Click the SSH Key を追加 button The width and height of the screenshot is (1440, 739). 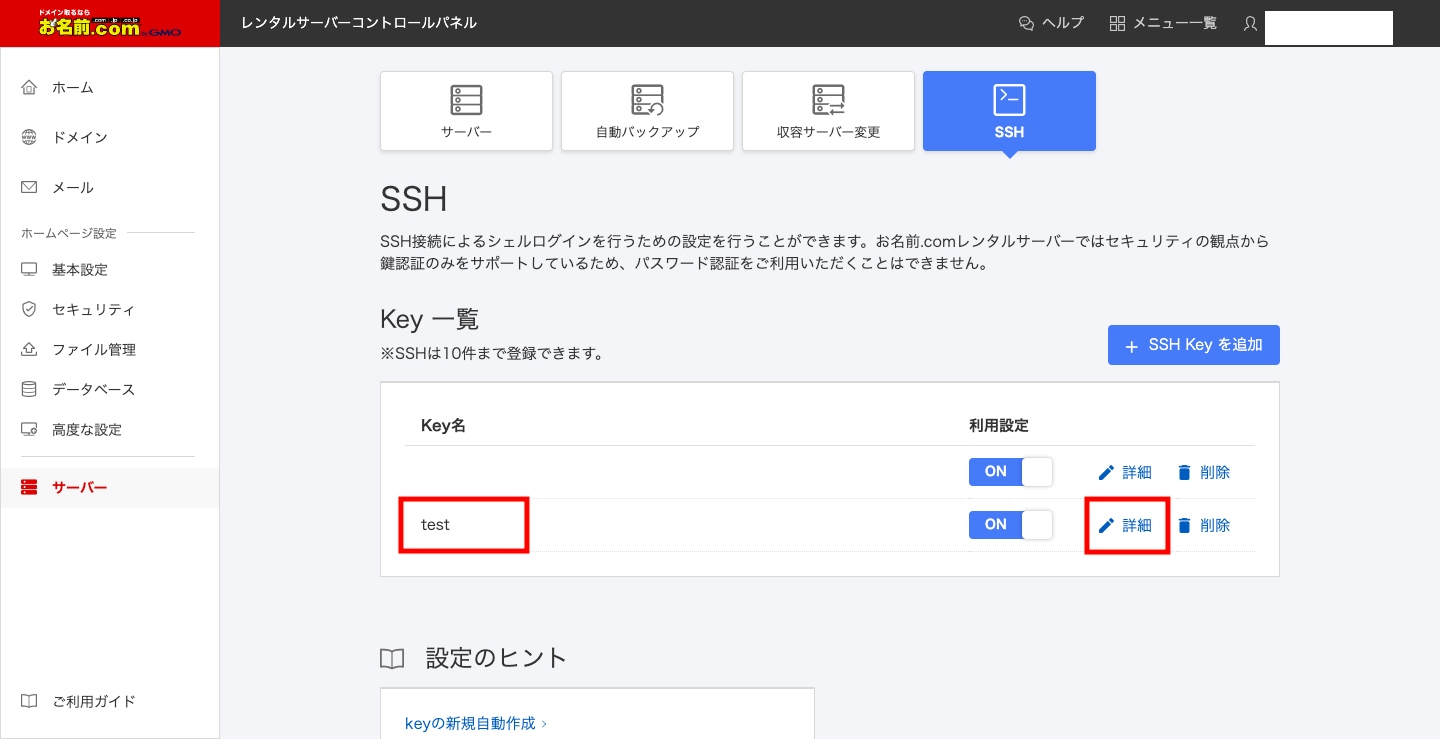click(x=1193, y=345)
